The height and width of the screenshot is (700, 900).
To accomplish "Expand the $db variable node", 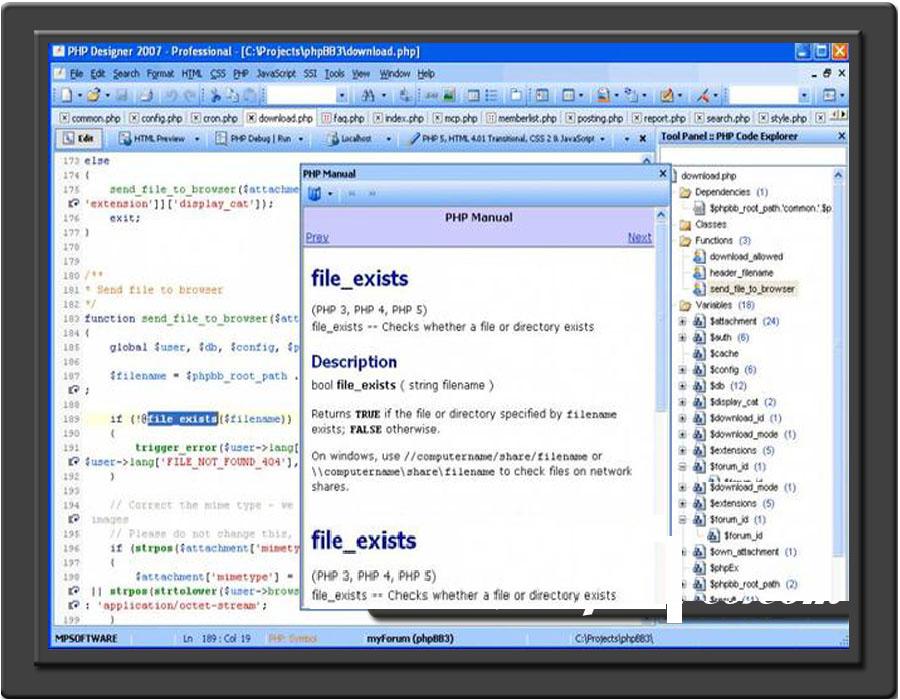I will pos(682,386).
